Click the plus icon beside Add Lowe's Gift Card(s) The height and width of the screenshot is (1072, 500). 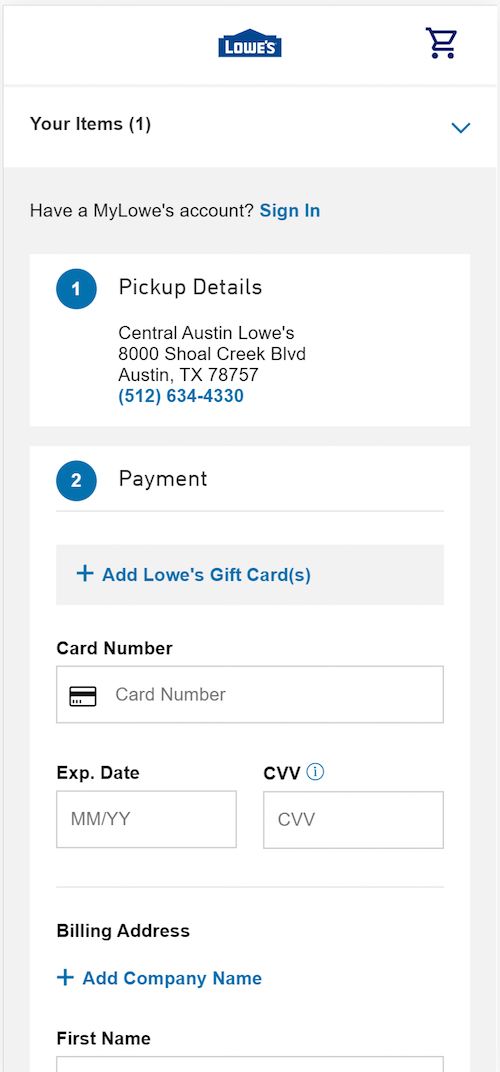(x=84, y=573)
